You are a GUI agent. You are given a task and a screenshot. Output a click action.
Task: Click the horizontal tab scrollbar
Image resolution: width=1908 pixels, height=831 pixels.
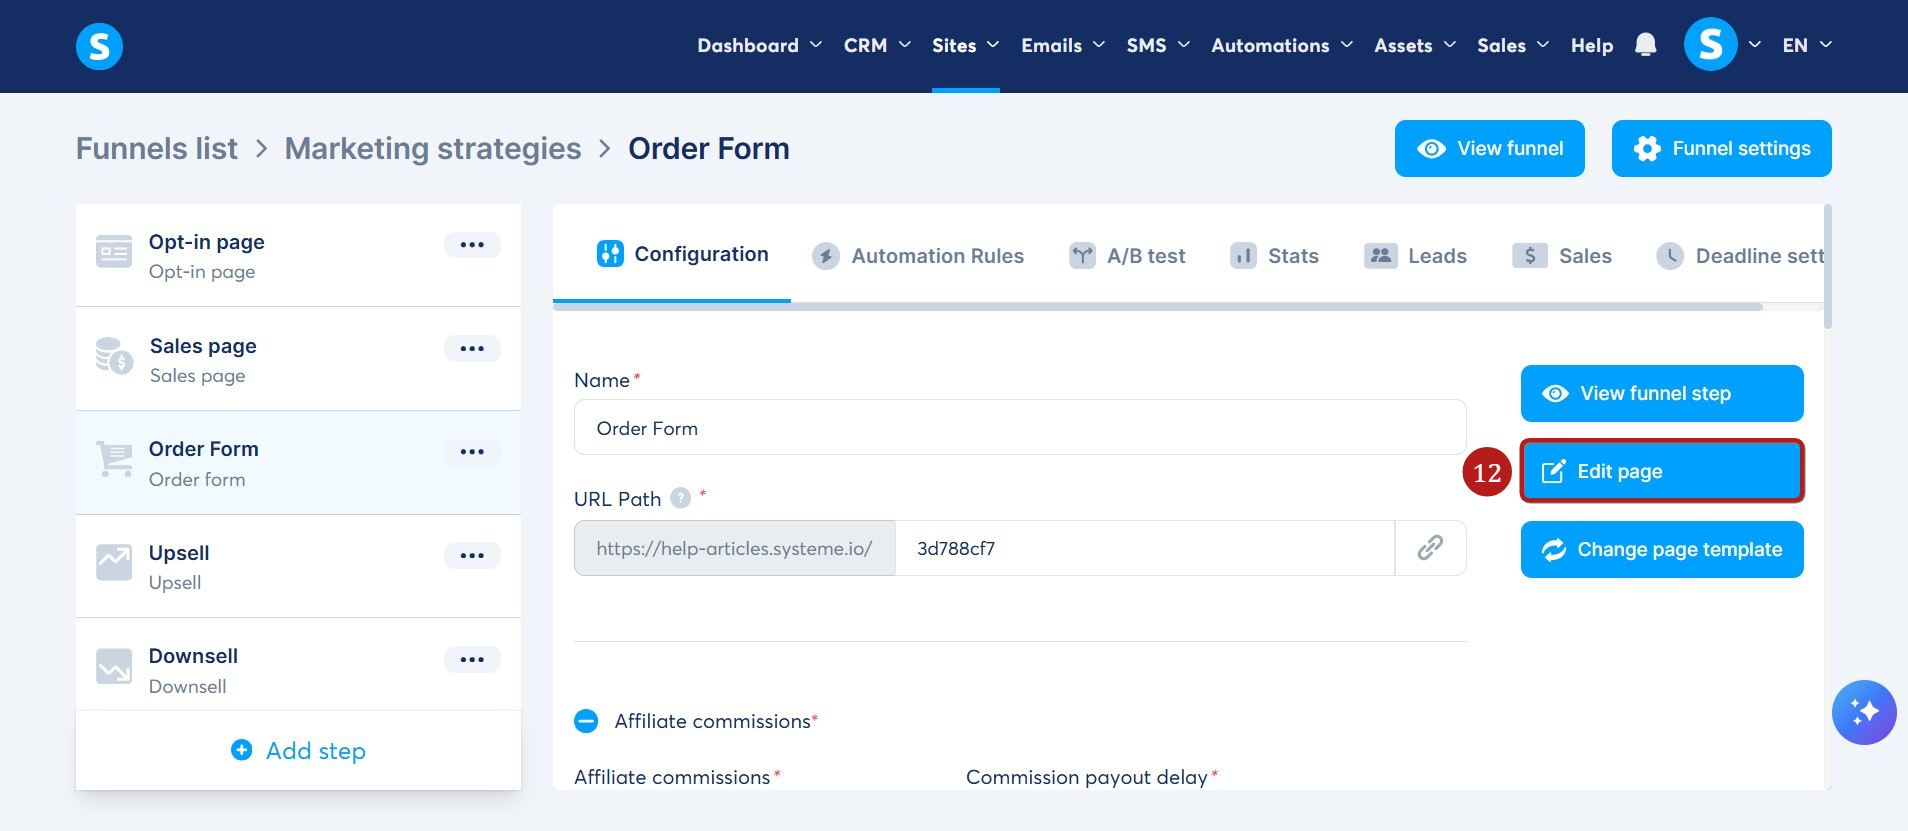(x=1158, y=306)
